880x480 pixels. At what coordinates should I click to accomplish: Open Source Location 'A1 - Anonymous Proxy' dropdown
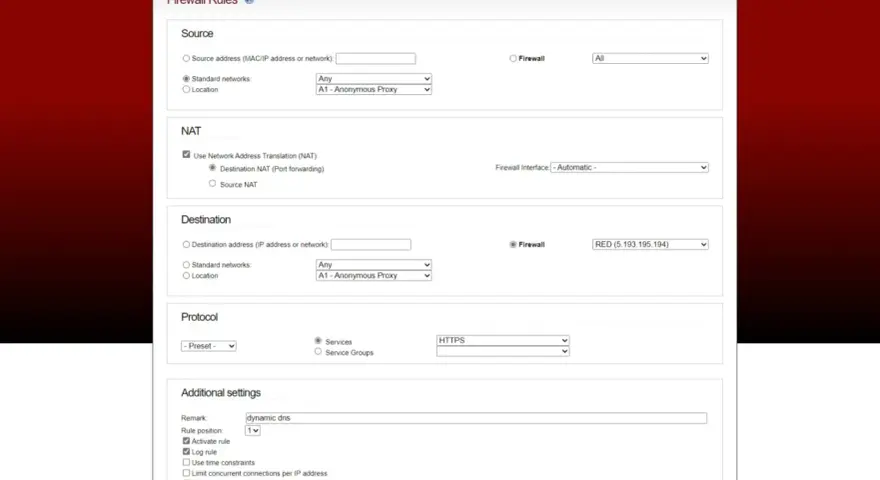coord(373,89)
